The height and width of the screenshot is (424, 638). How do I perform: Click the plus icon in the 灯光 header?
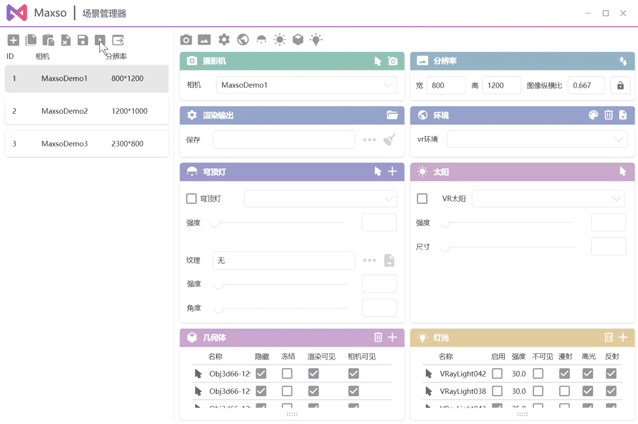[x=623, y=337]
